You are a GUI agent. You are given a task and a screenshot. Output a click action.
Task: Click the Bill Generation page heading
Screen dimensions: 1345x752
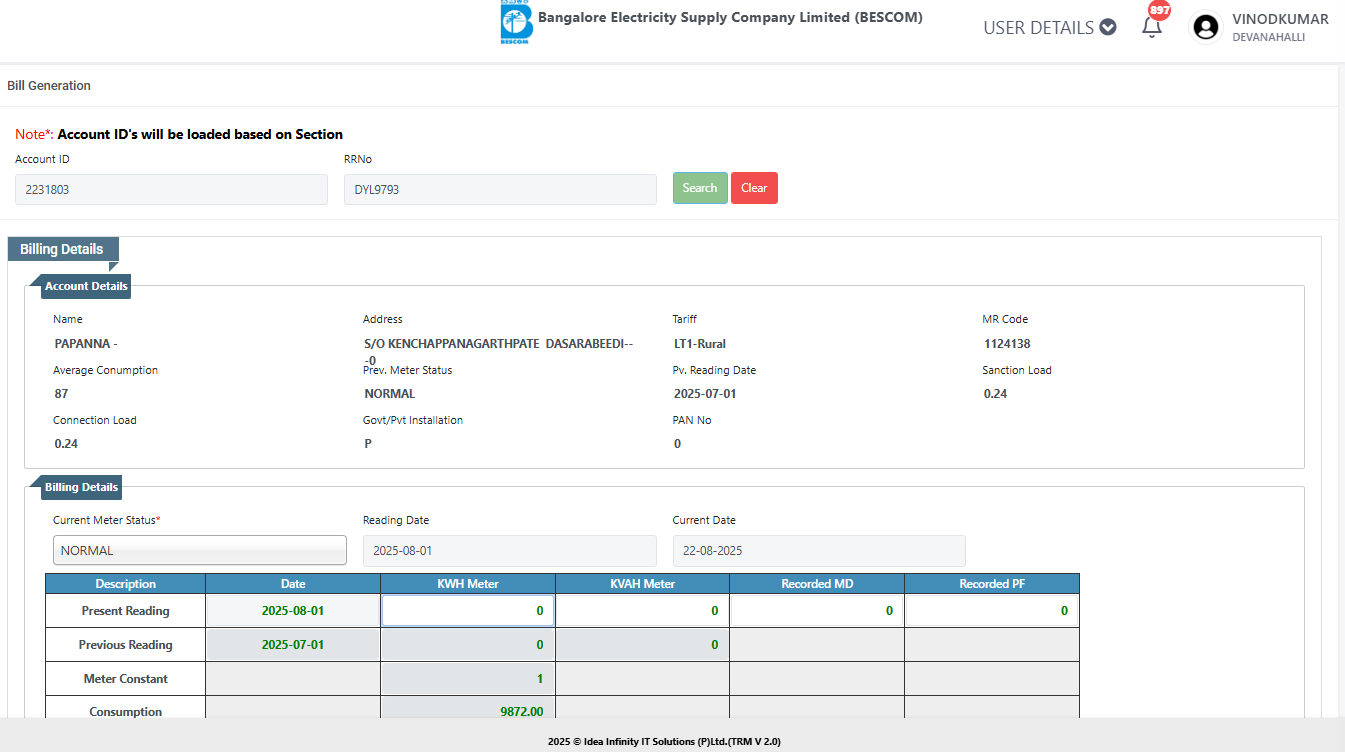pos(49,86)
